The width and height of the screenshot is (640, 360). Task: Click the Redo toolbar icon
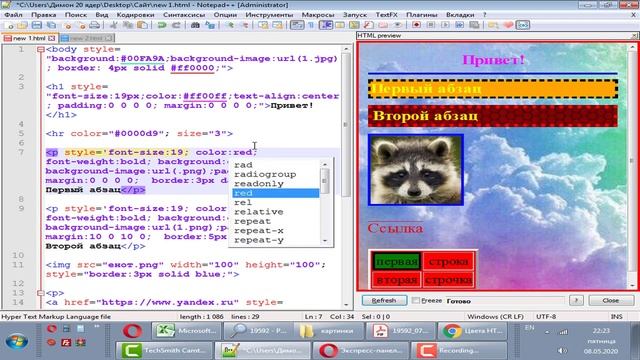point(176,25)
